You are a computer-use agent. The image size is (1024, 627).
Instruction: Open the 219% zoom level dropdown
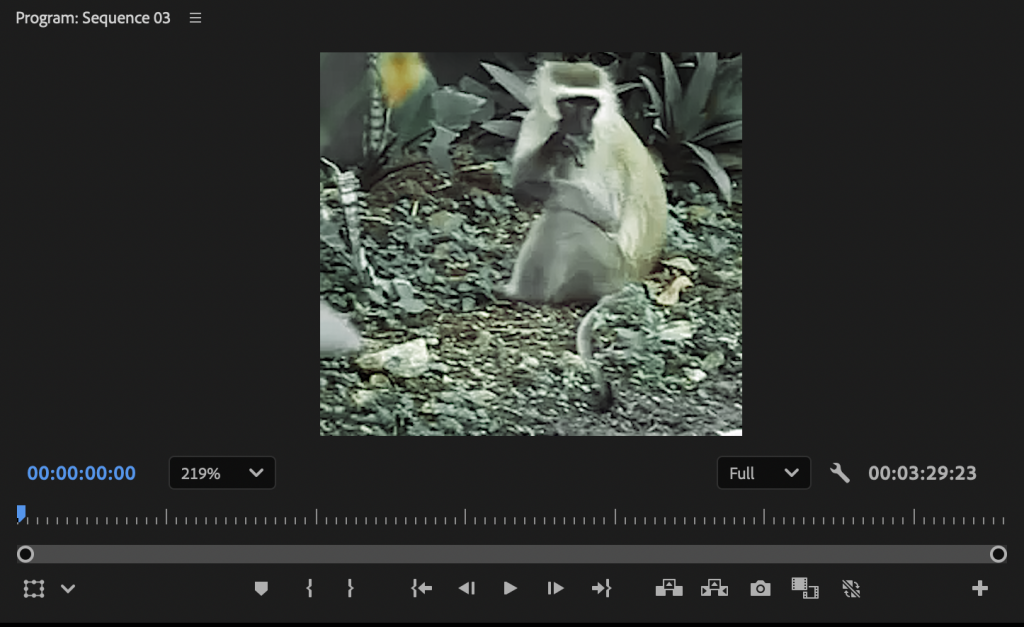[x=222, y=473]
